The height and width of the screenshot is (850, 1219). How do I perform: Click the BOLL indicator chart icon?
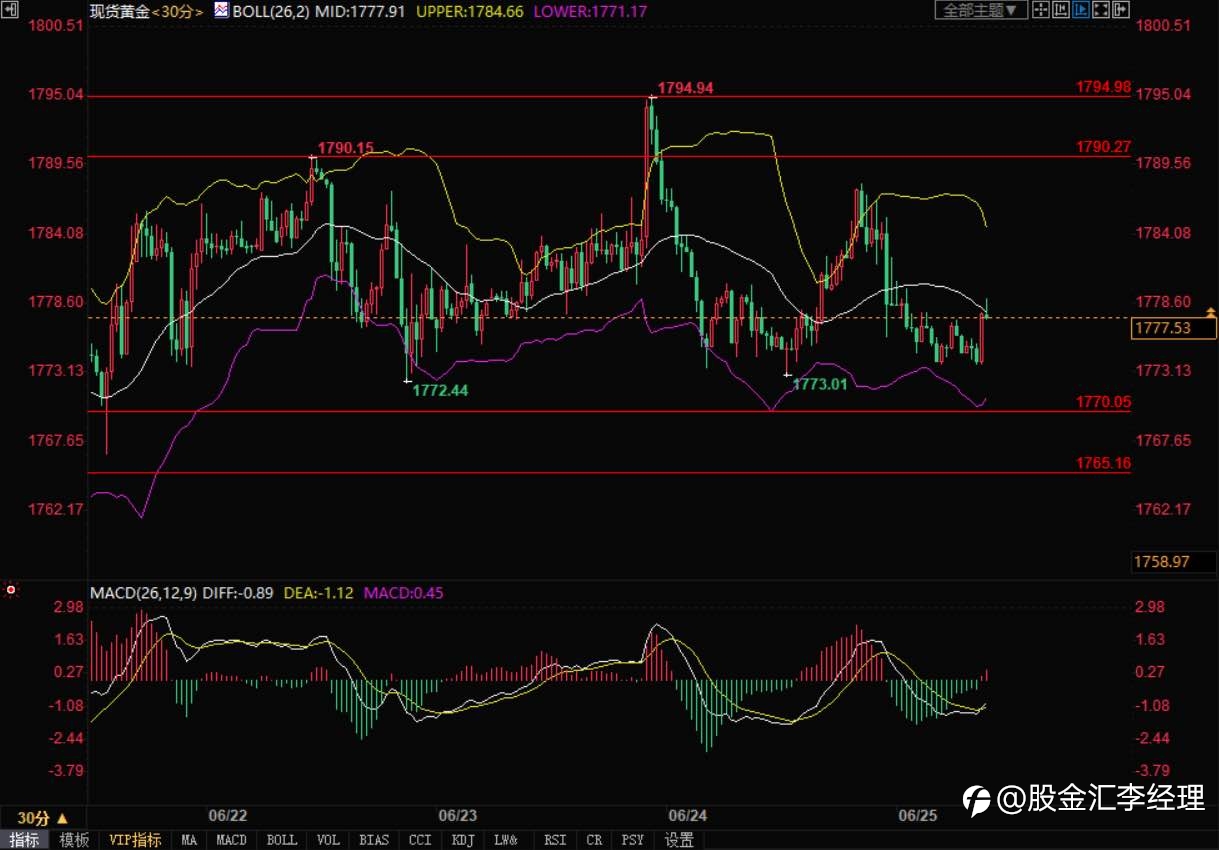[221, 10]
